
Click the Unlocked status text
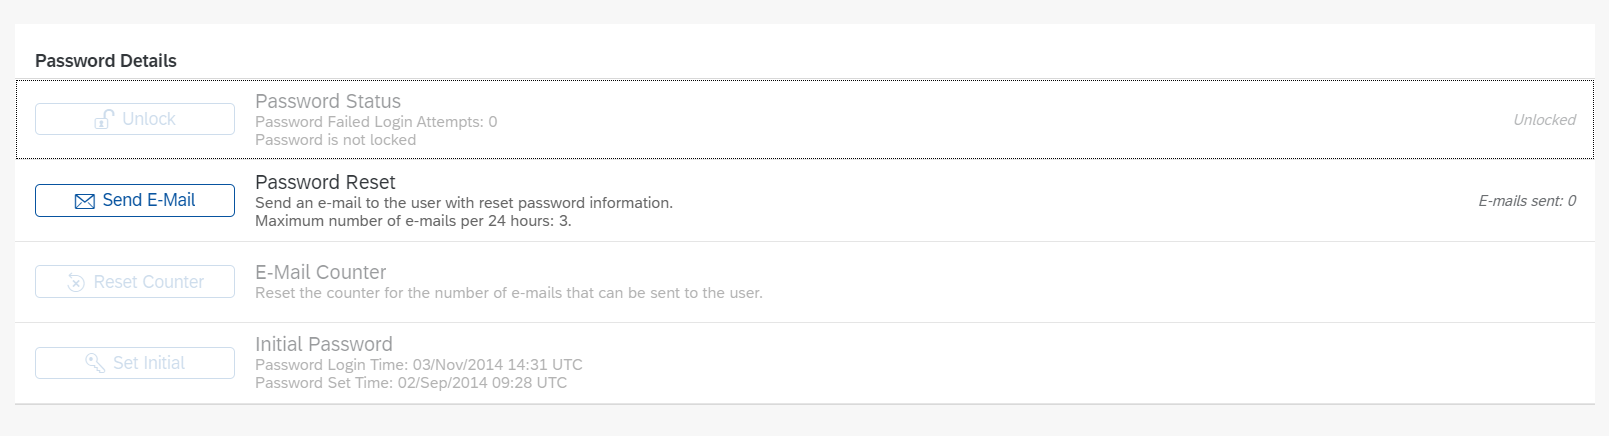point(1544,120)
